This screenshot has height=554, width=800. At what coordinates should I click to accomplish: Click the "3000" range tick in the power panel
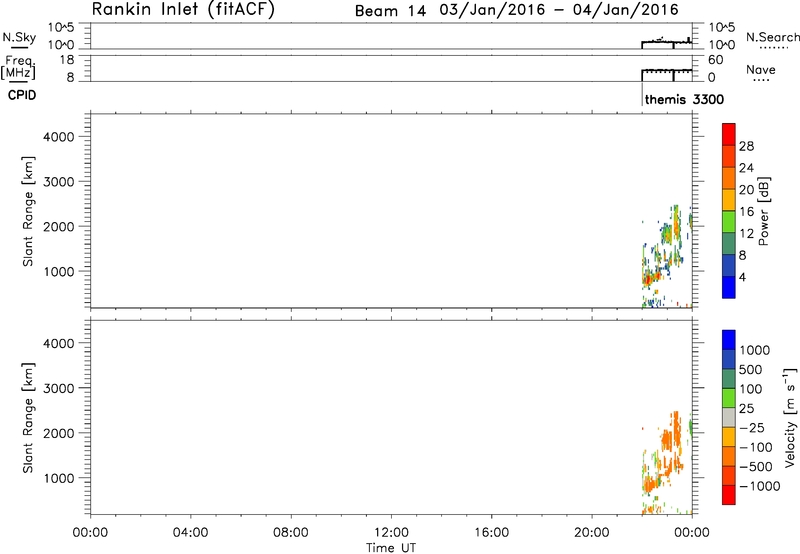59,182
